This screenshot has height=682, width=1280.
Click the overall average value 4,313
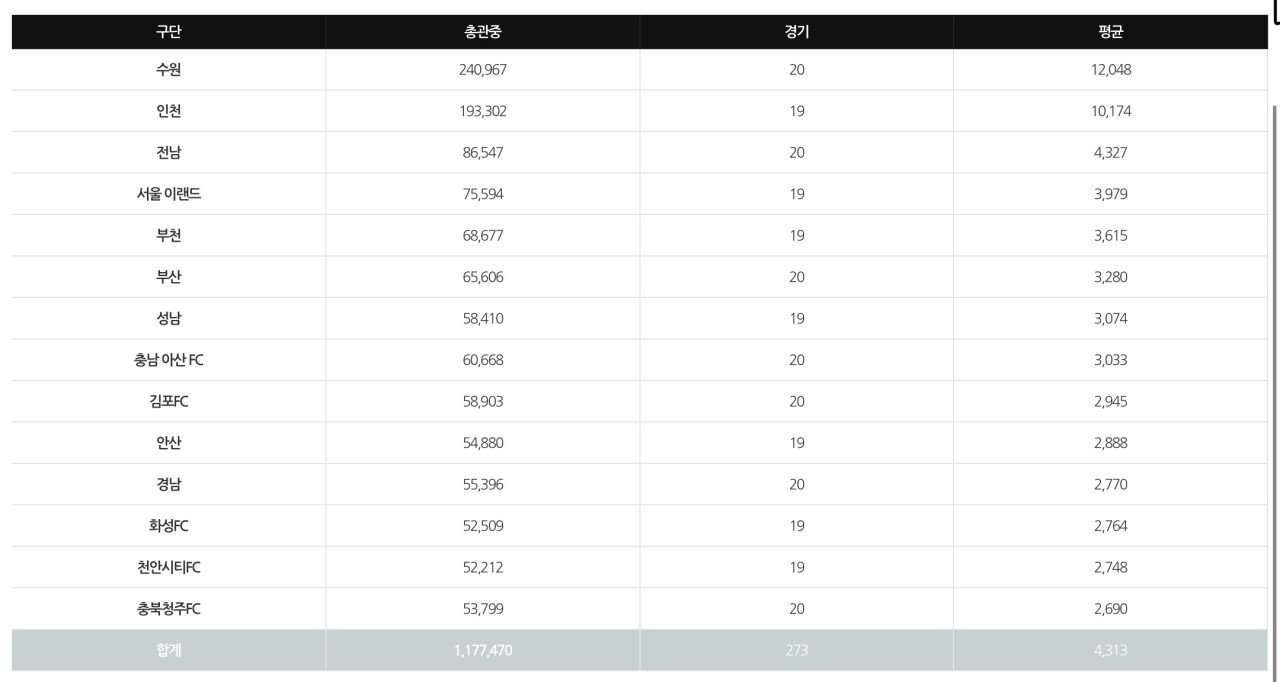1111,650
